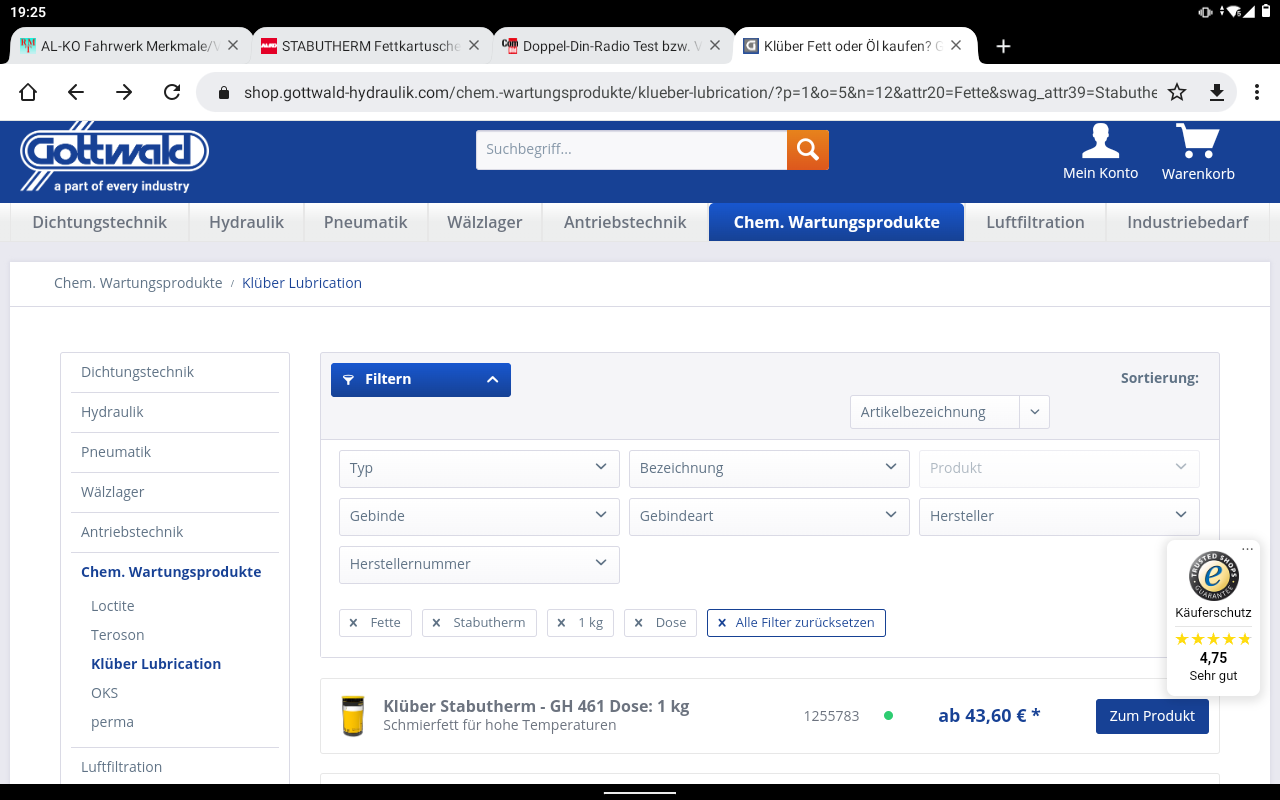The image size is (1280, 800).
Task: Click Klüber Lubrication breadcrumb link
Action: [x=302, y=283]
